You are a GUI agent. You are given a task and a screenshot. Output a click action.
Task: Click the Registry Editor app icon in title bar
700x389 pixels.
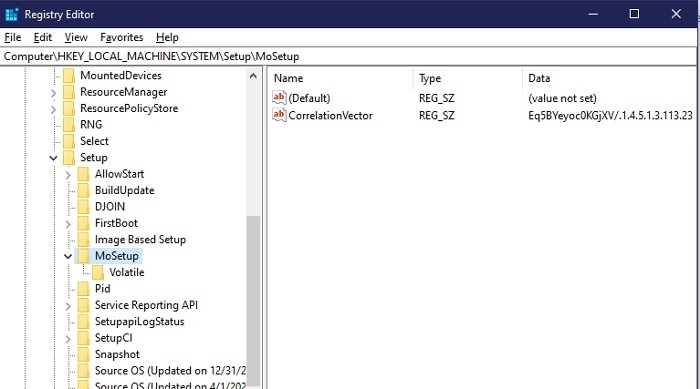click(x=12, y=14)
